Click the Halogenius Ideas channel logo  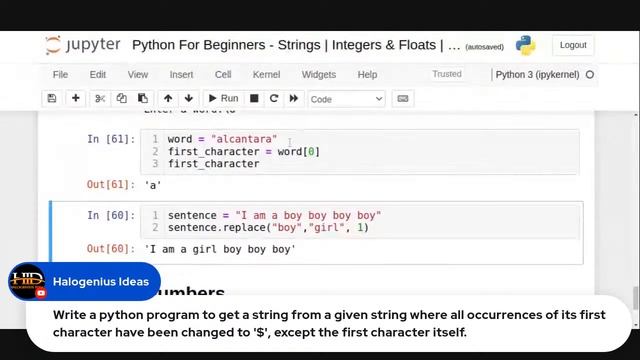pos(27,282)
